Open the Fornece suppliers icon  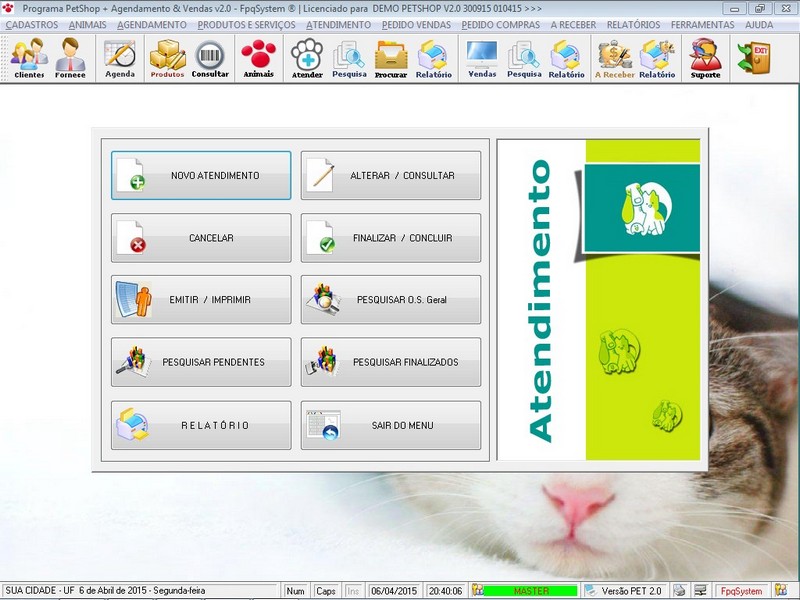(70, 58)
